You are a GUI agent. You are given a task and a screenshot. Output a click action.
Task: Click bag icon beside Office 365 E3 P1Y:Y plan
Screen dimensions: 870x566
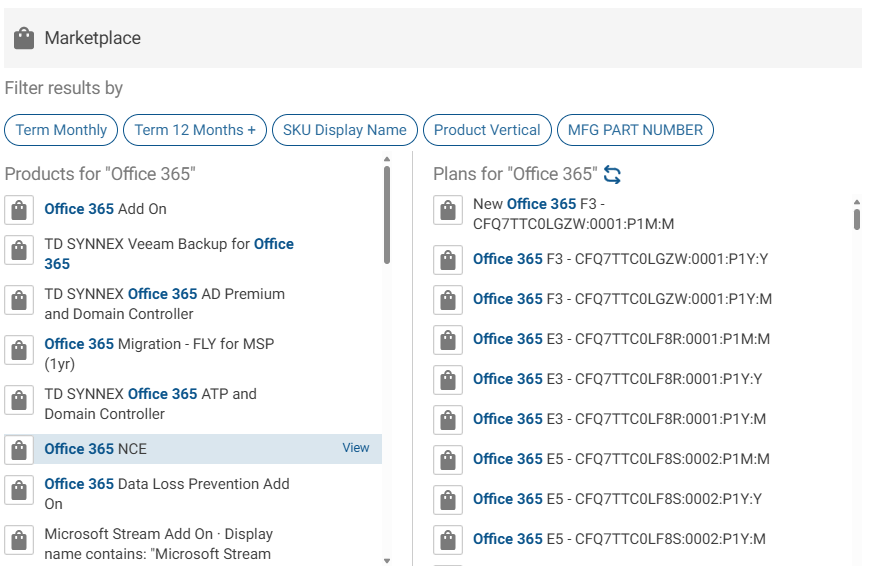click(448, 380)
